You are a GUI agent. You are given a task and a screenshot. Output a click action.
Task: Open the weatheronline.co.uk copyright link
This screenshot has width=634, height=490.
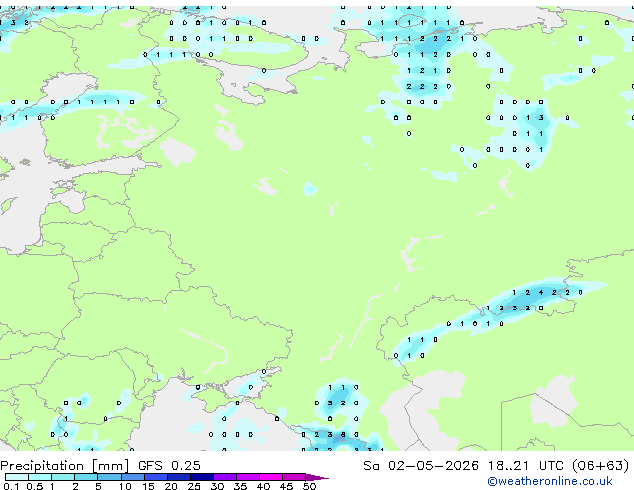click(550, 481)
